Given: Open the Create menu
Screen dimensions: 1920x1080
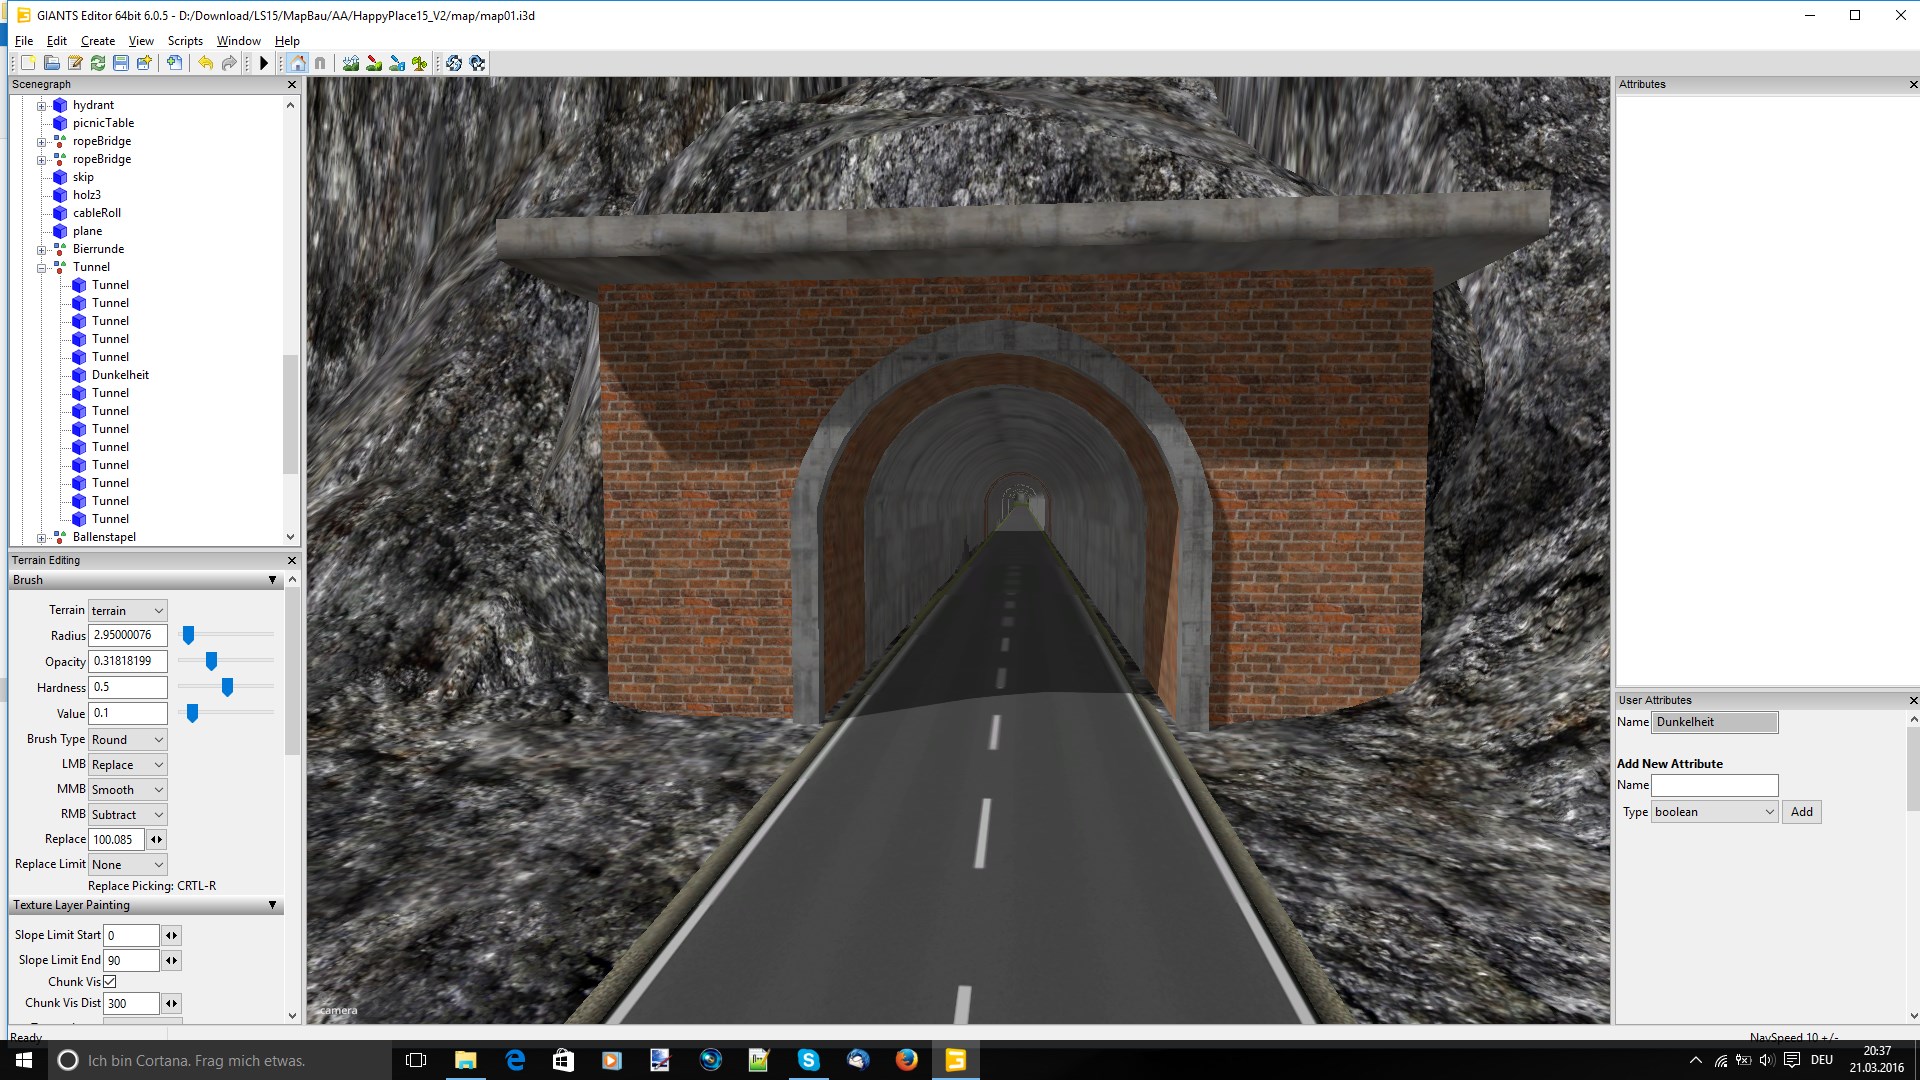Looking at the screenshot, I should coord(97,41).
